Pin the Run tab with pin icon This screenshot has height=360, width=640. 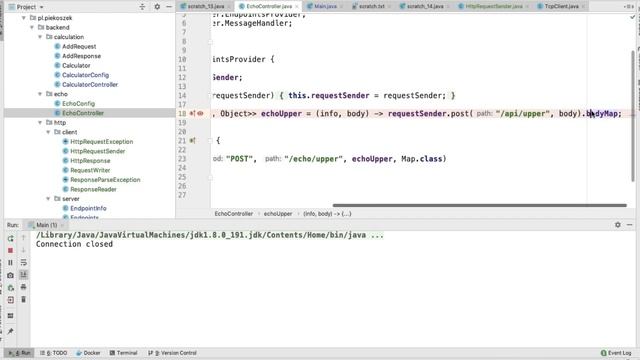(11, 331)
